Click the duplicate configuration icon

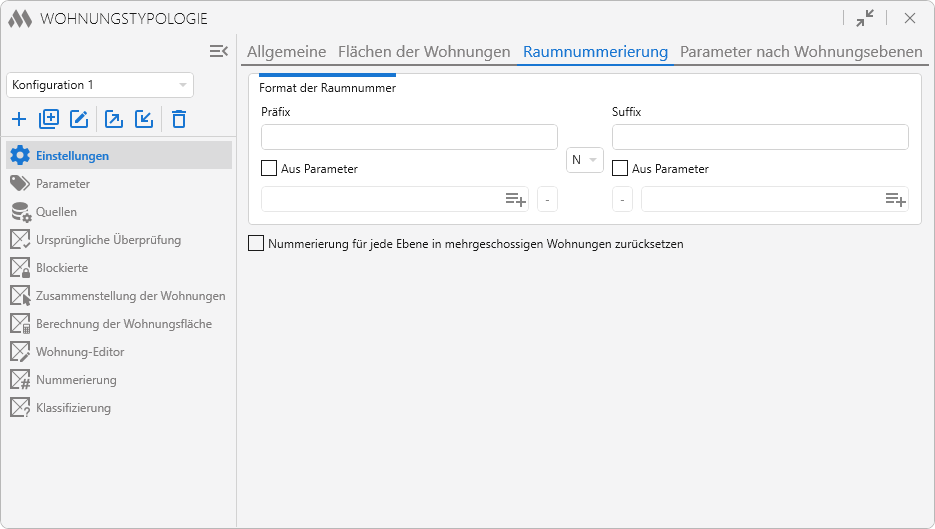[x=49, y=120]
